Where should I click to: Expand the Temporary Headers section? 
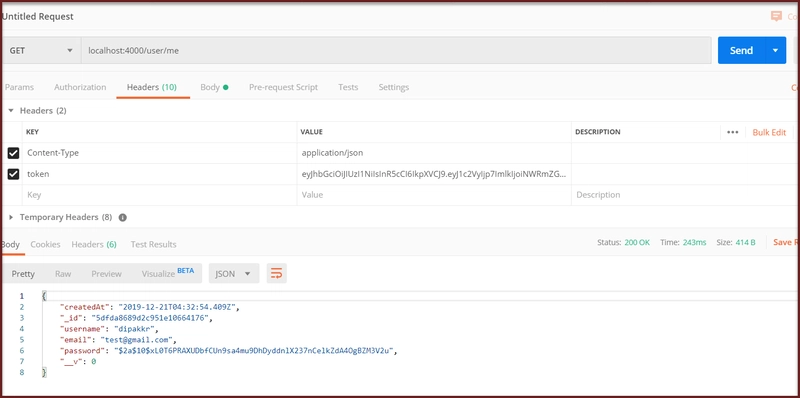click(x=11, y=217)
